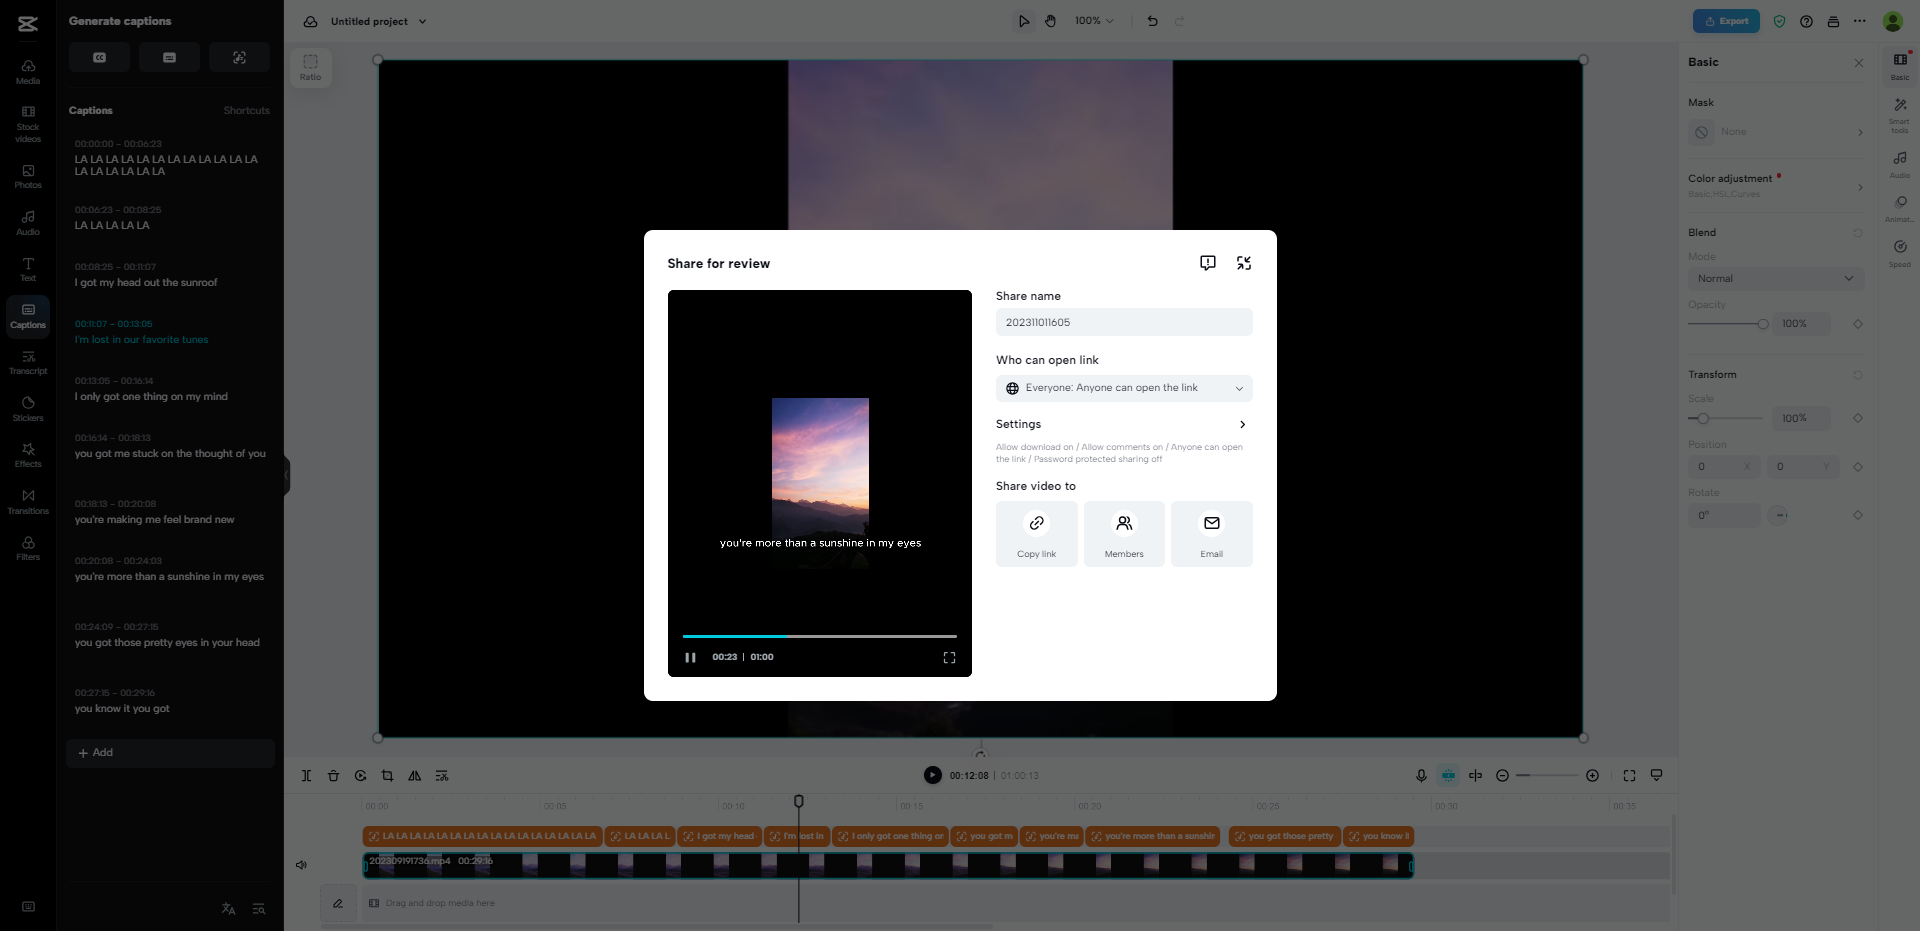Image resolution: width=1920 pixels, height=931 pixels.
Task: Toggle scale keyframe diamond
Action: pos(1858,418)
